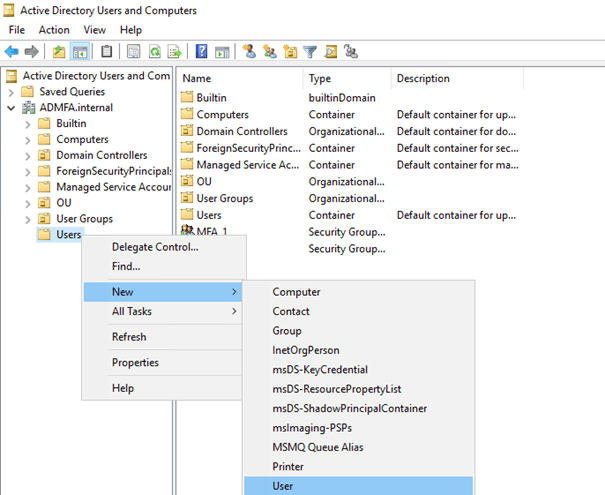
Task: Select Group in the New submenu
Action: point(287,331)
